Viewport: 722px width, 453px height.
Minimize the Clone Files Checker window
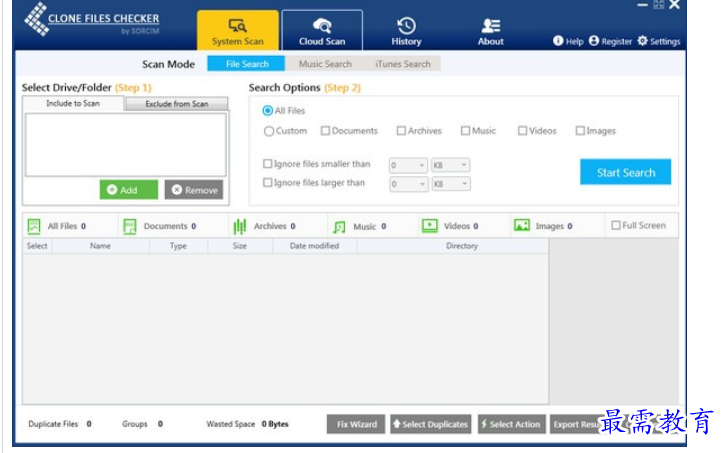pos(642,5)
